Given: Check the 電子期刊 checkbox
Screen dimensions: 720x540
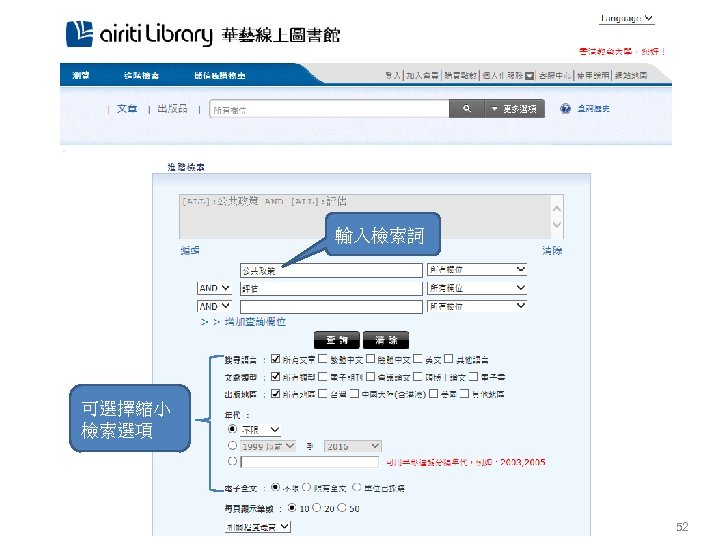Looking at the screenshot, I should point(323,377).
